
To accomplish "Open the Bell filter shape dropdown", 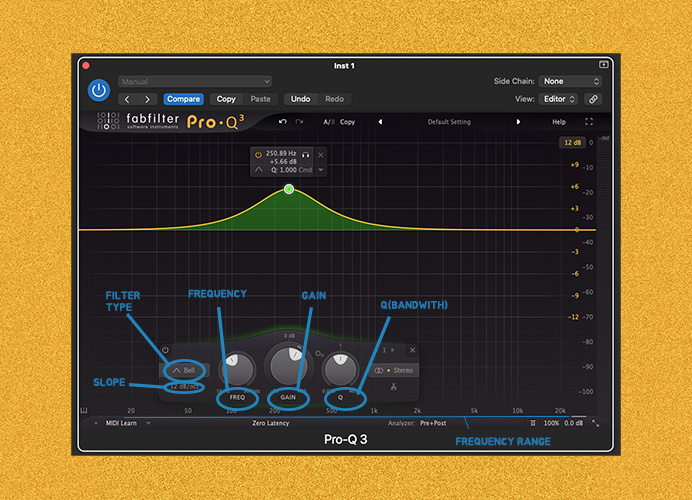I will 184,370.
